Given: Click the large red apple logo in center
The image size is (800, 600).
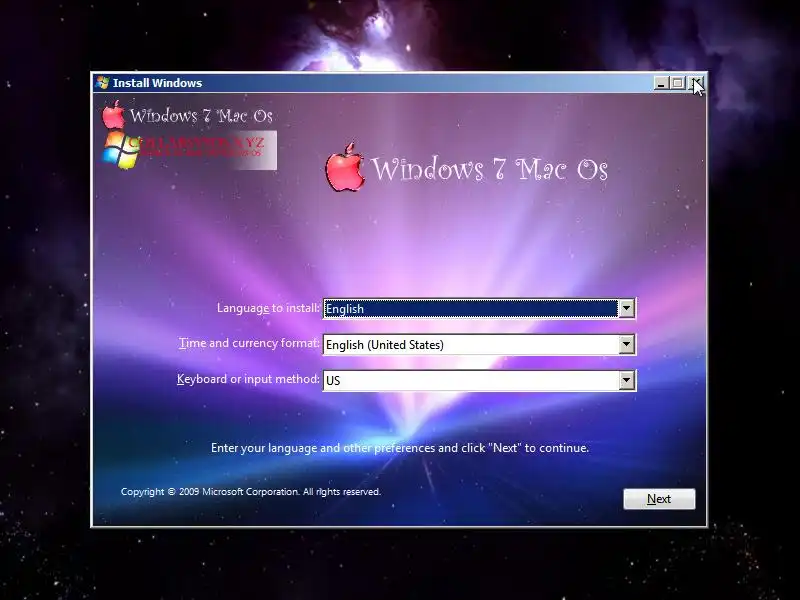Looking at the screenshot, I should point(344,167).
